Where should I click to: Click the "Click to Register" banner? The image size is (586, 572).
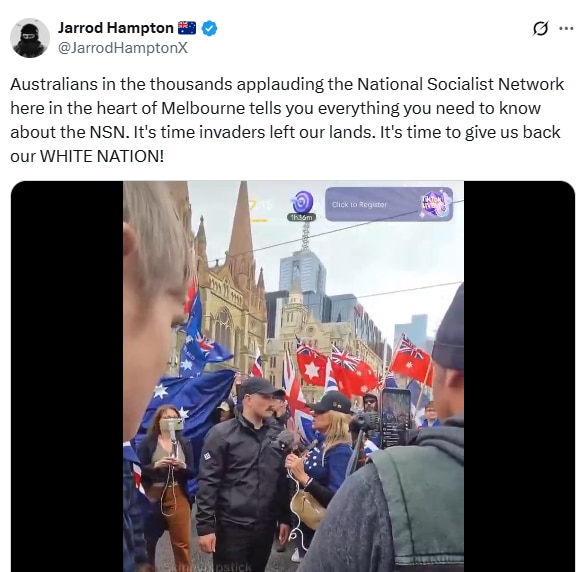(x=389, y=204)
